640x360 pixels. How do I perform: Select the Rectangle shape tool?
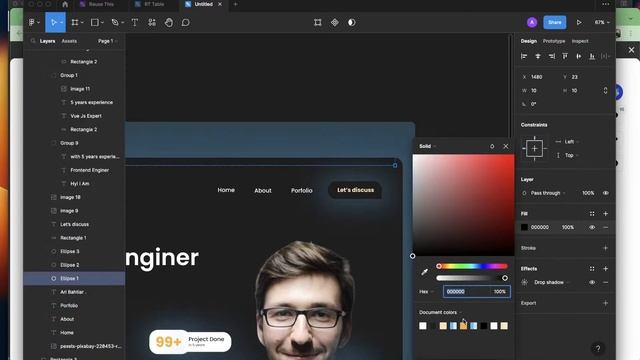95,22
